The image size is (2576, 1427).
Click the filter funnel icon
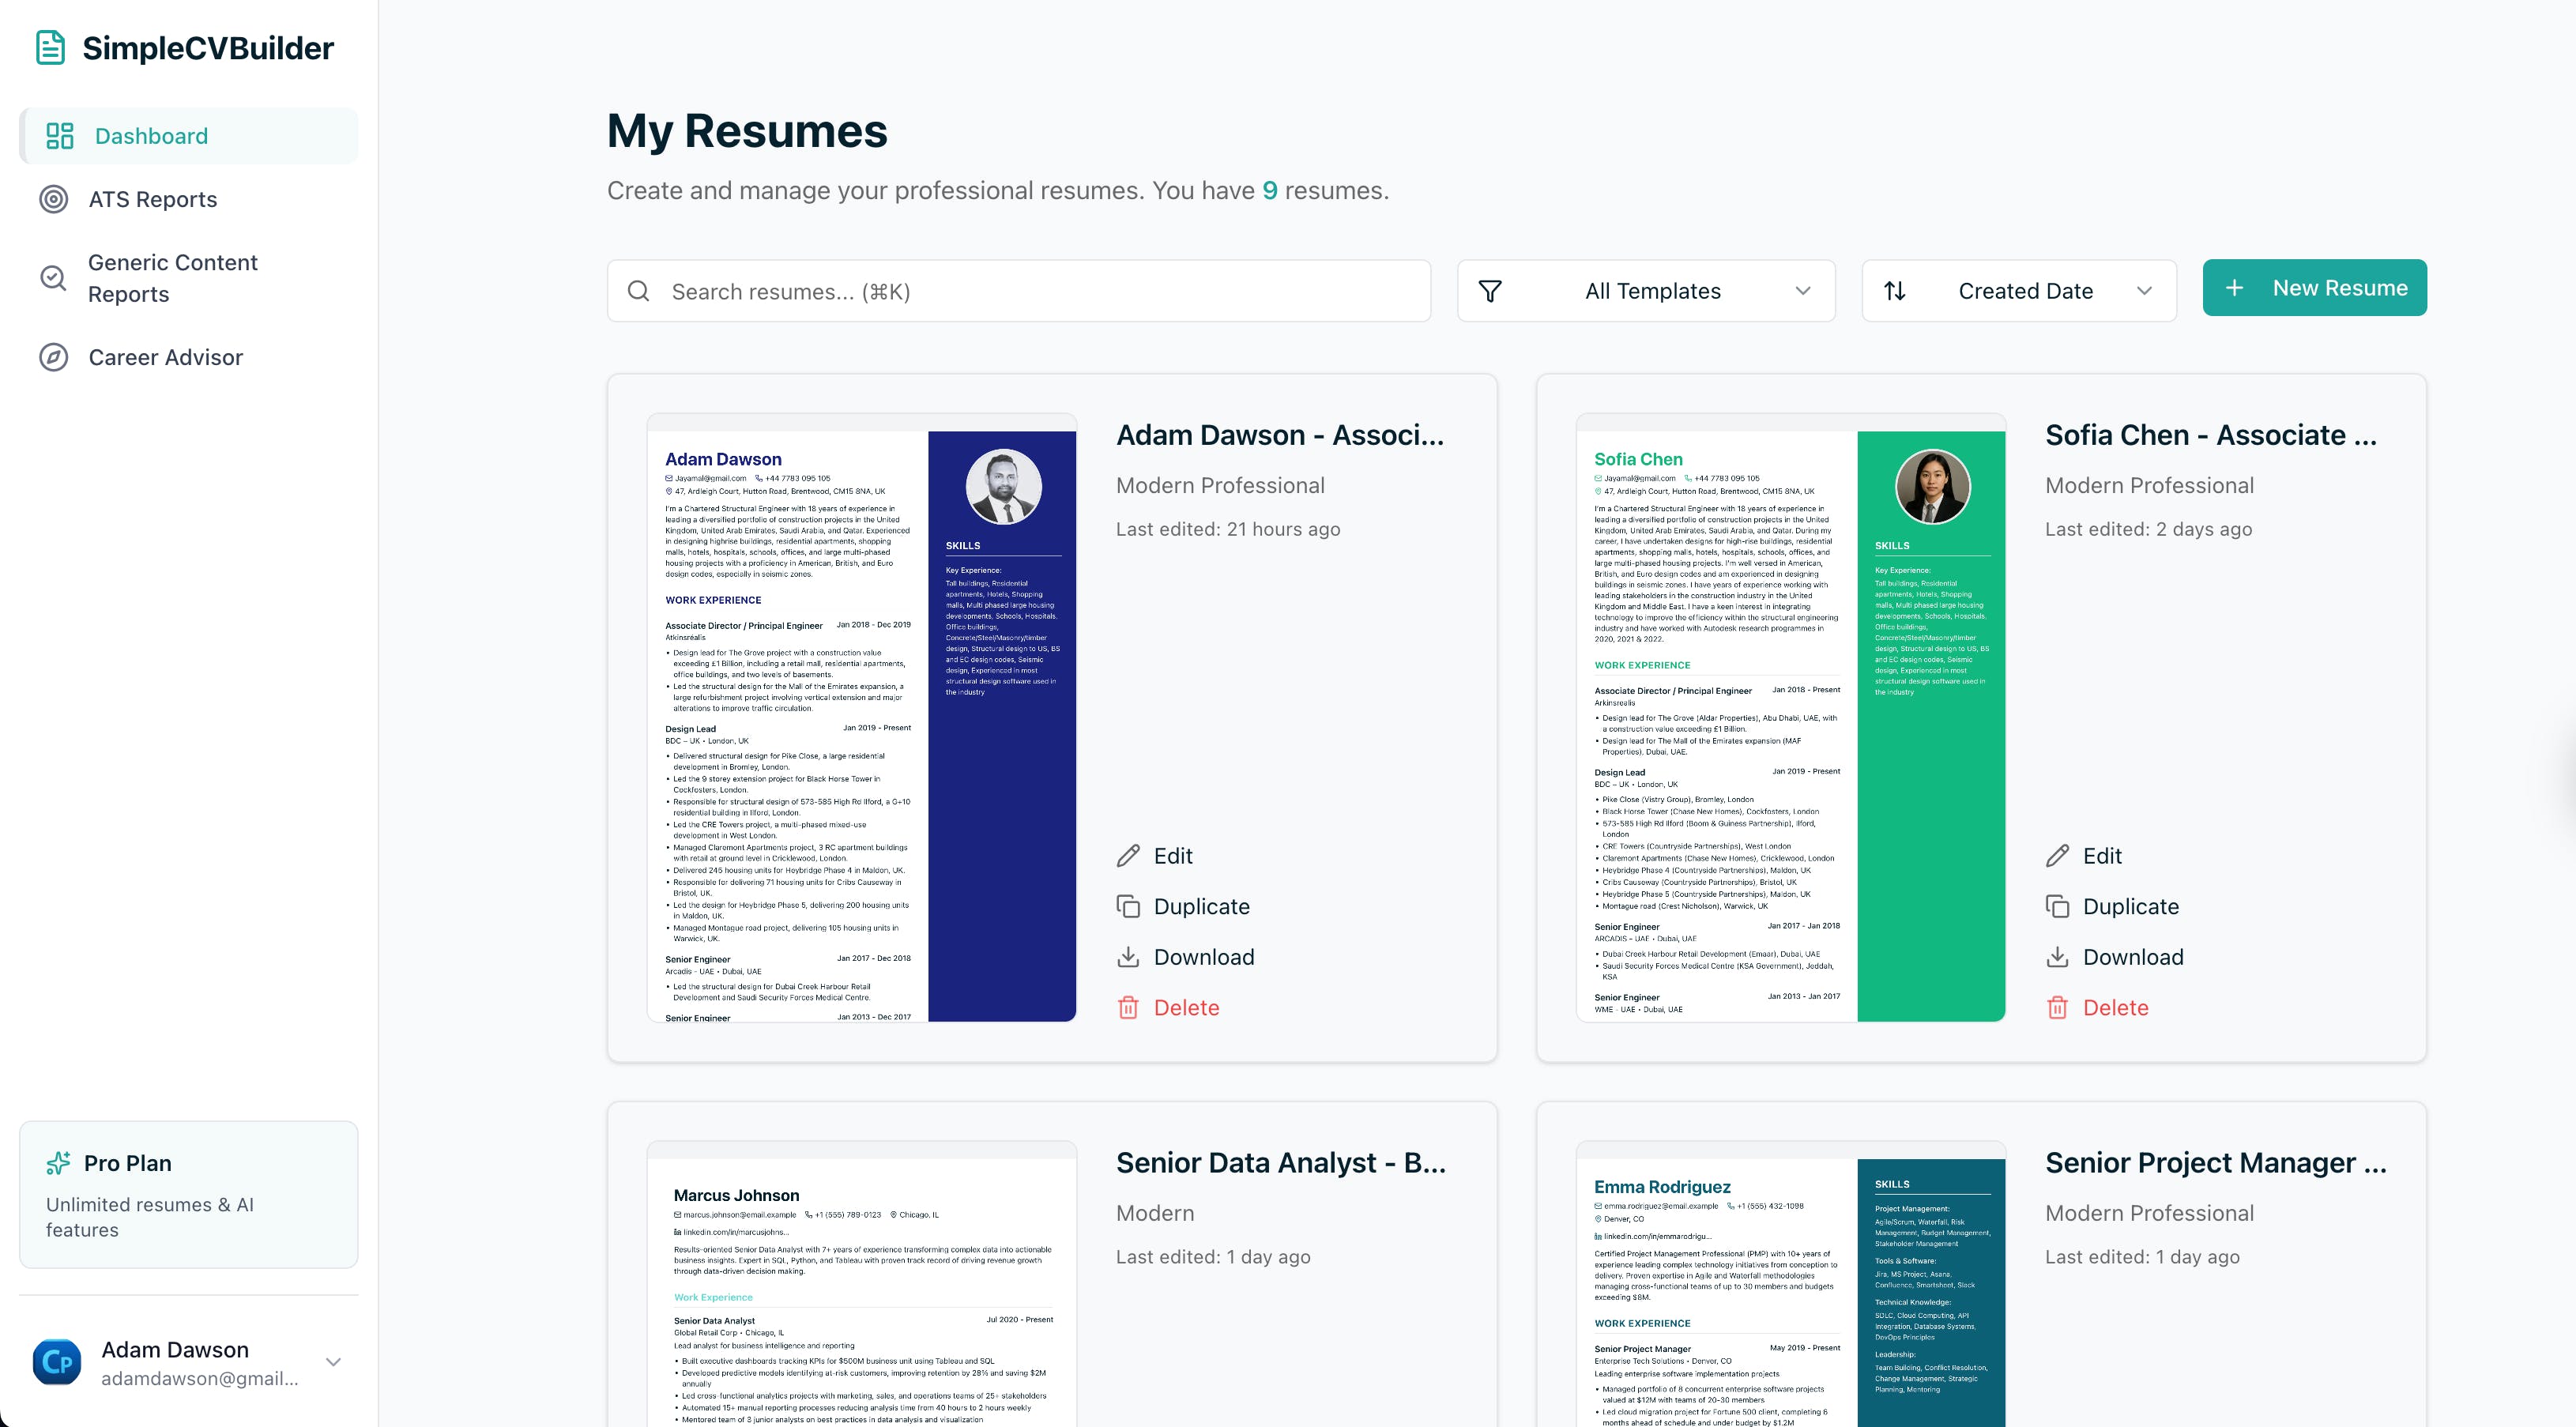click(1490, 291)
